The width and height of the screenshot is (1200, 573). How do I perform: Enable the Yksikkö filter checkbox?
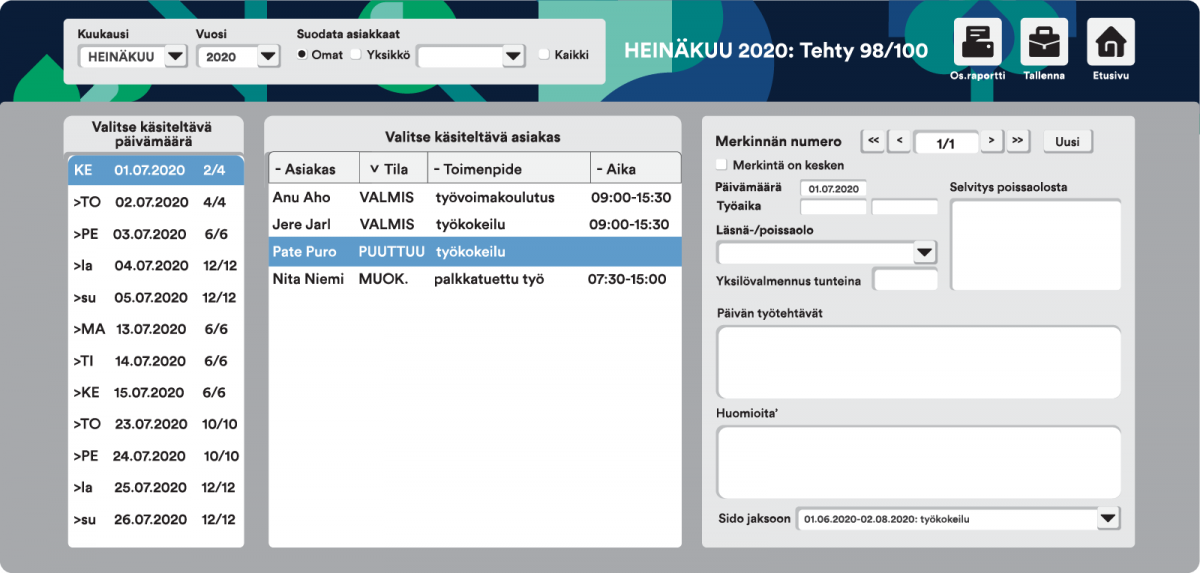click(x=355, y=55)
